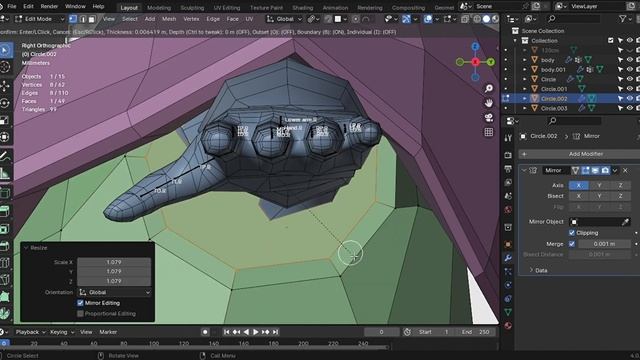
Task: Click the zoom viewport magnifier icon
Action: point(489,88)
